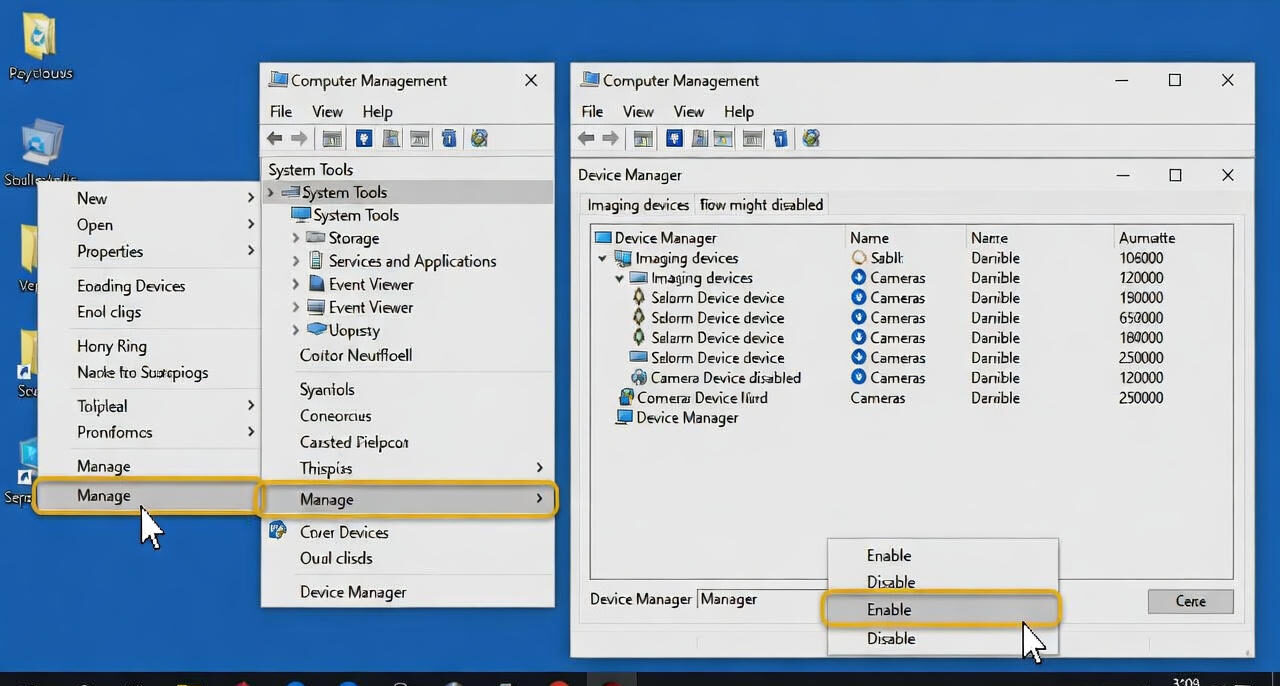
Task: Expand the selected System Tools node arrow
Action: [x=271, y=192]
